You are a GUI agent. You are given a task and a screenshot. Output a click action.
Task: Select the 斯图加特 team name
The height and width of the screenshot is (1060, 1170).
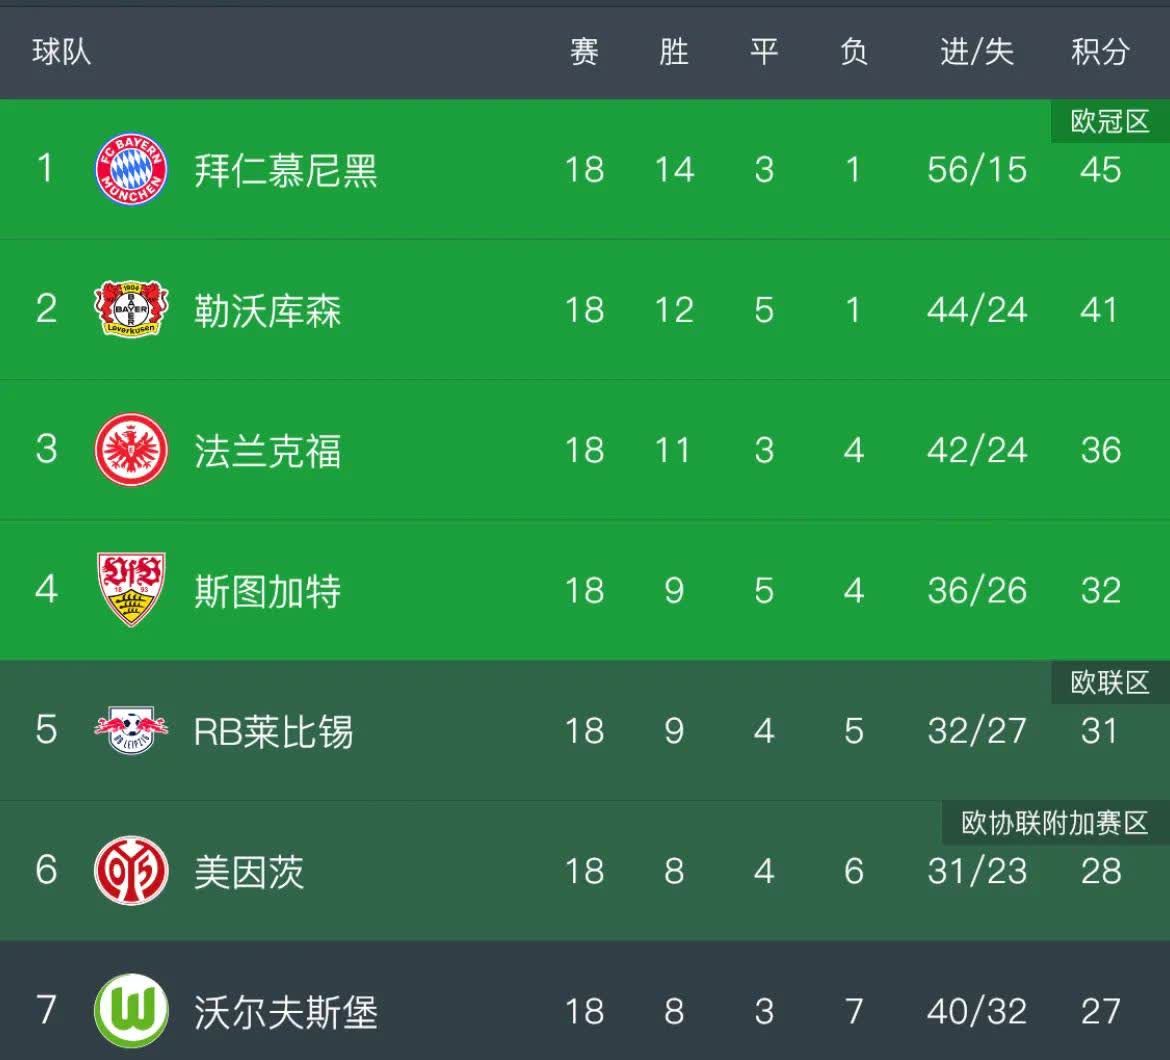tap(267, 591)
